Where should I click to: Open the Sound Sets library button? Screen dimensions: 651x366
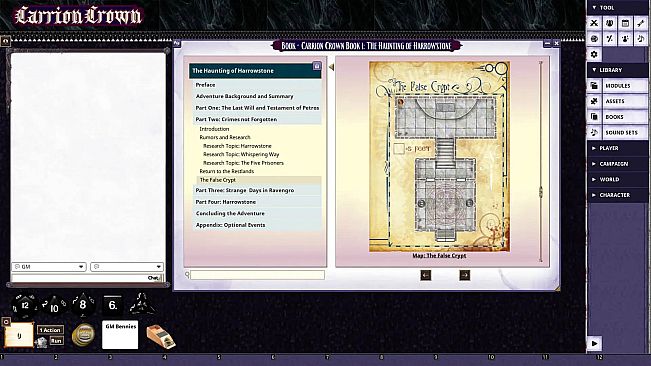pos(624,132)
